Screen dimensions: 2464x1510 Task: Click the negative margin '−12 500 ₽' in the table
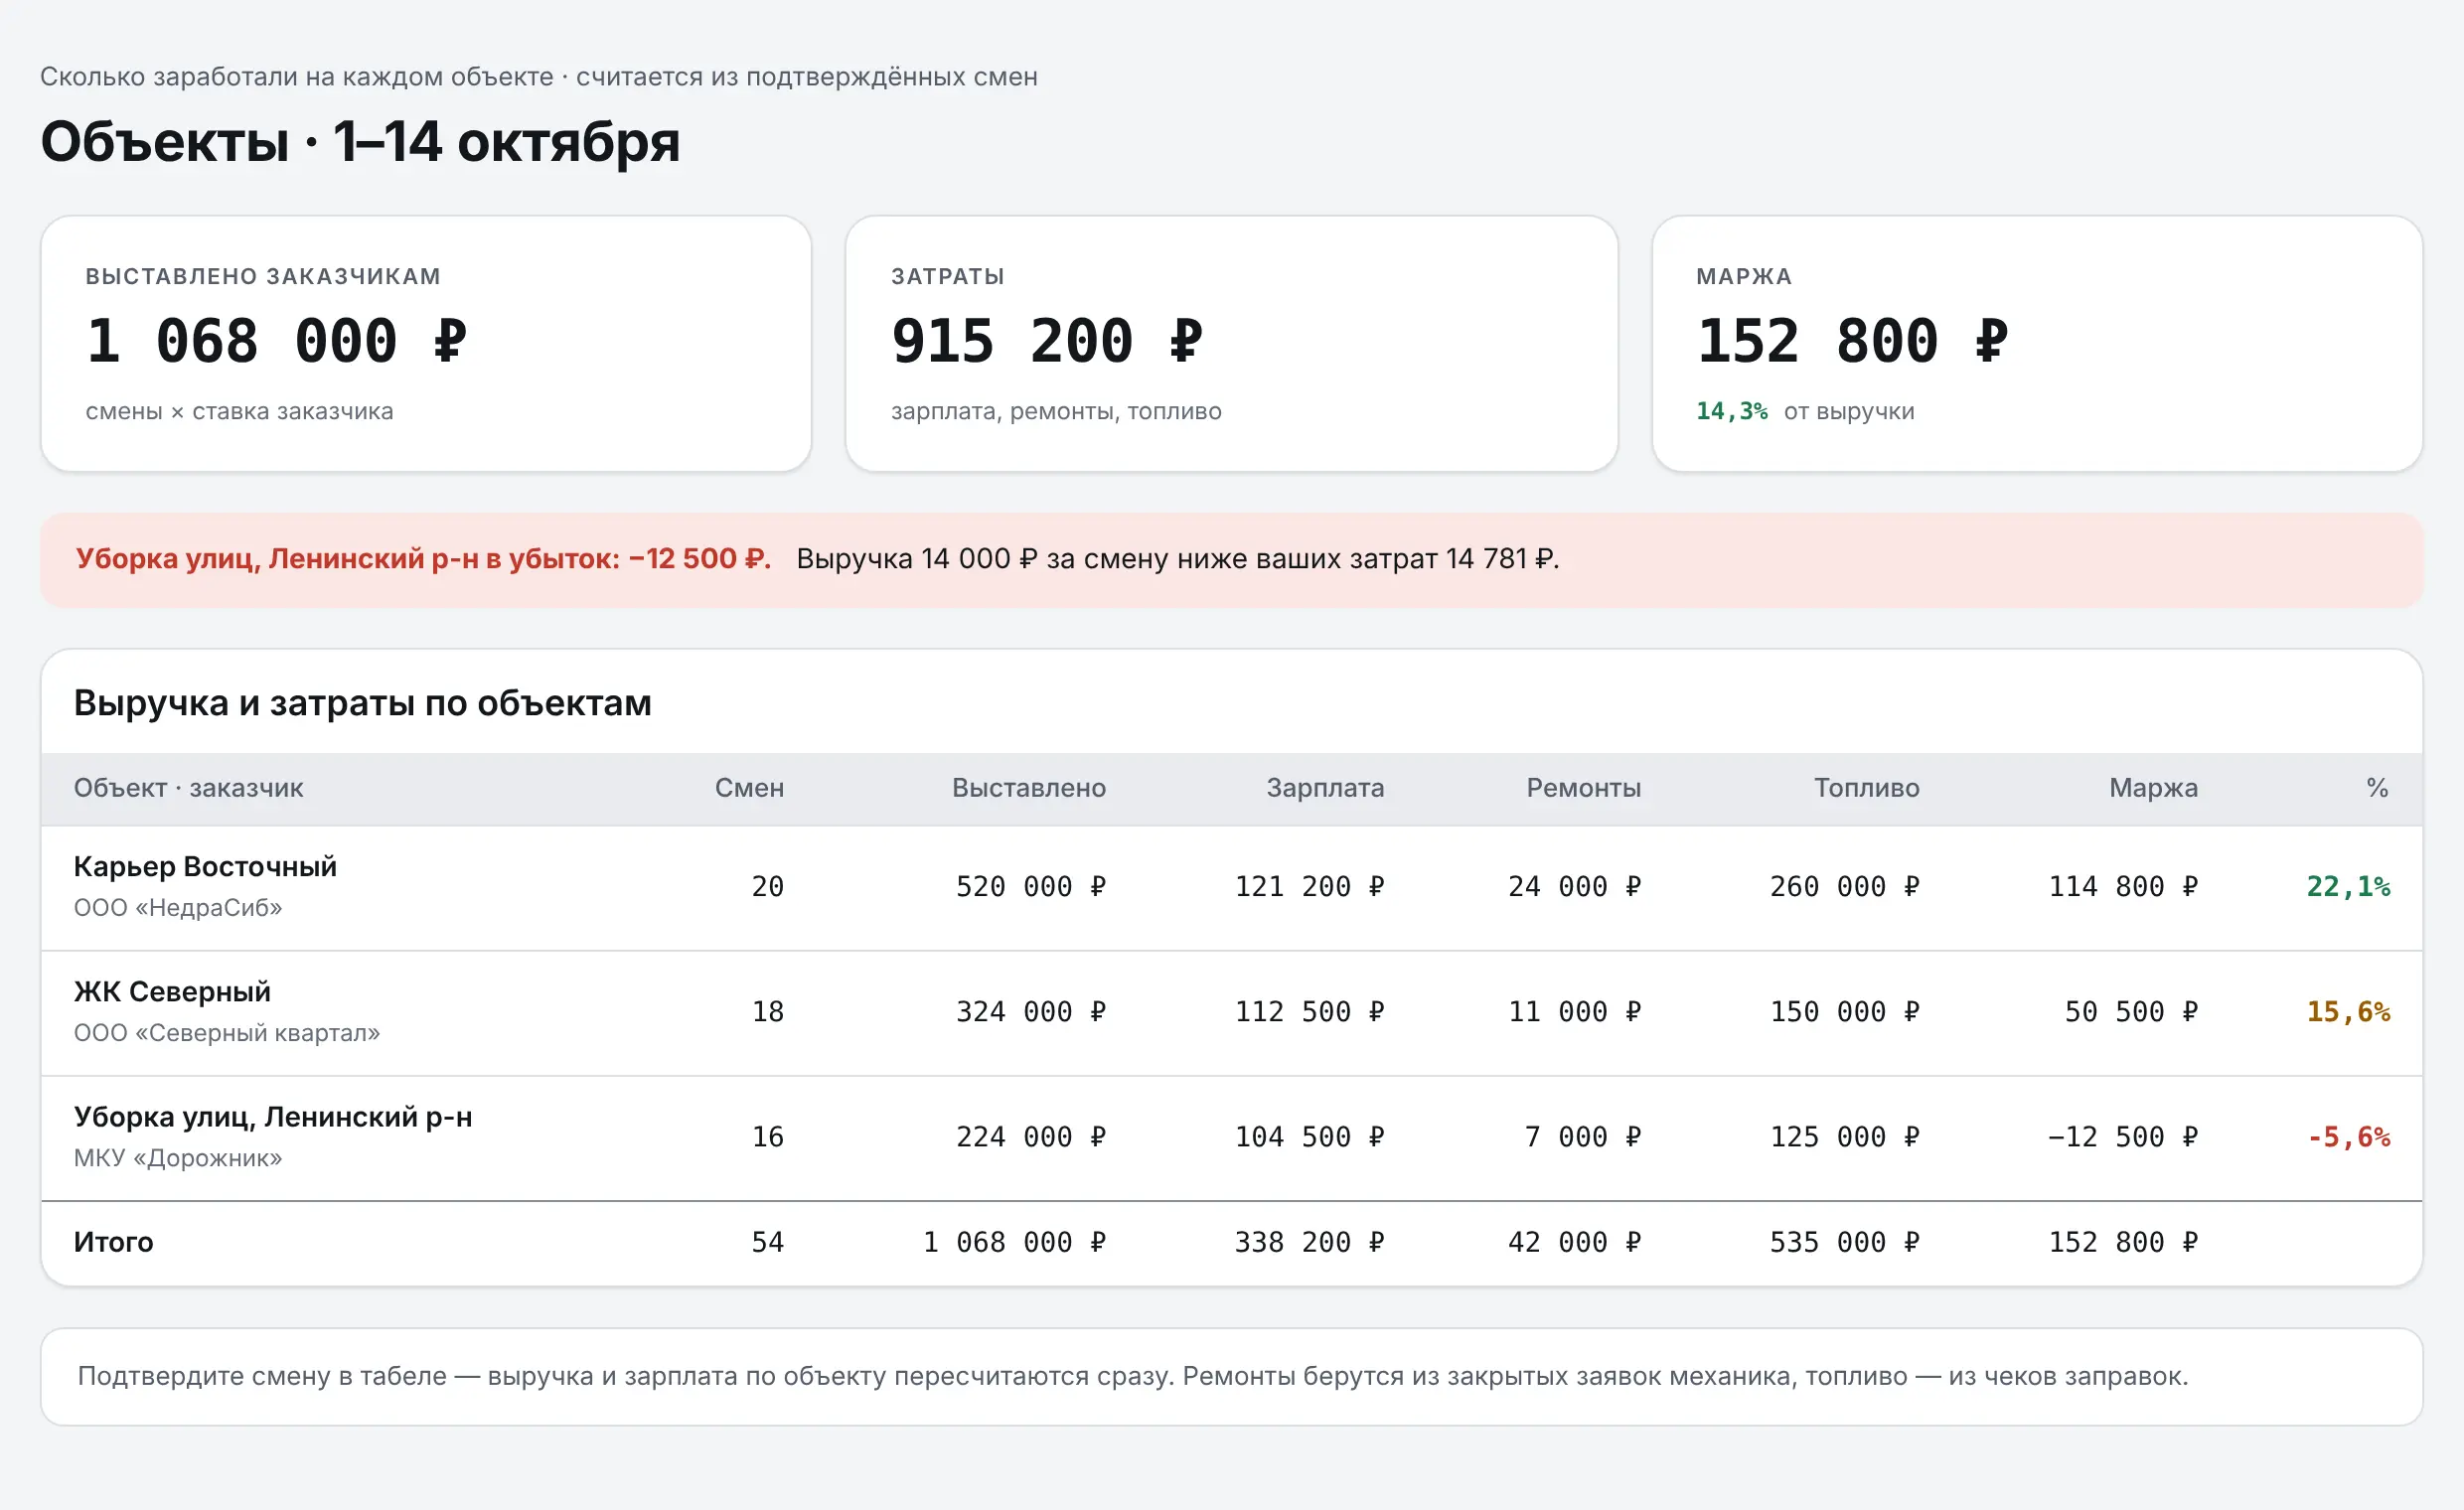(2123, 1137)
